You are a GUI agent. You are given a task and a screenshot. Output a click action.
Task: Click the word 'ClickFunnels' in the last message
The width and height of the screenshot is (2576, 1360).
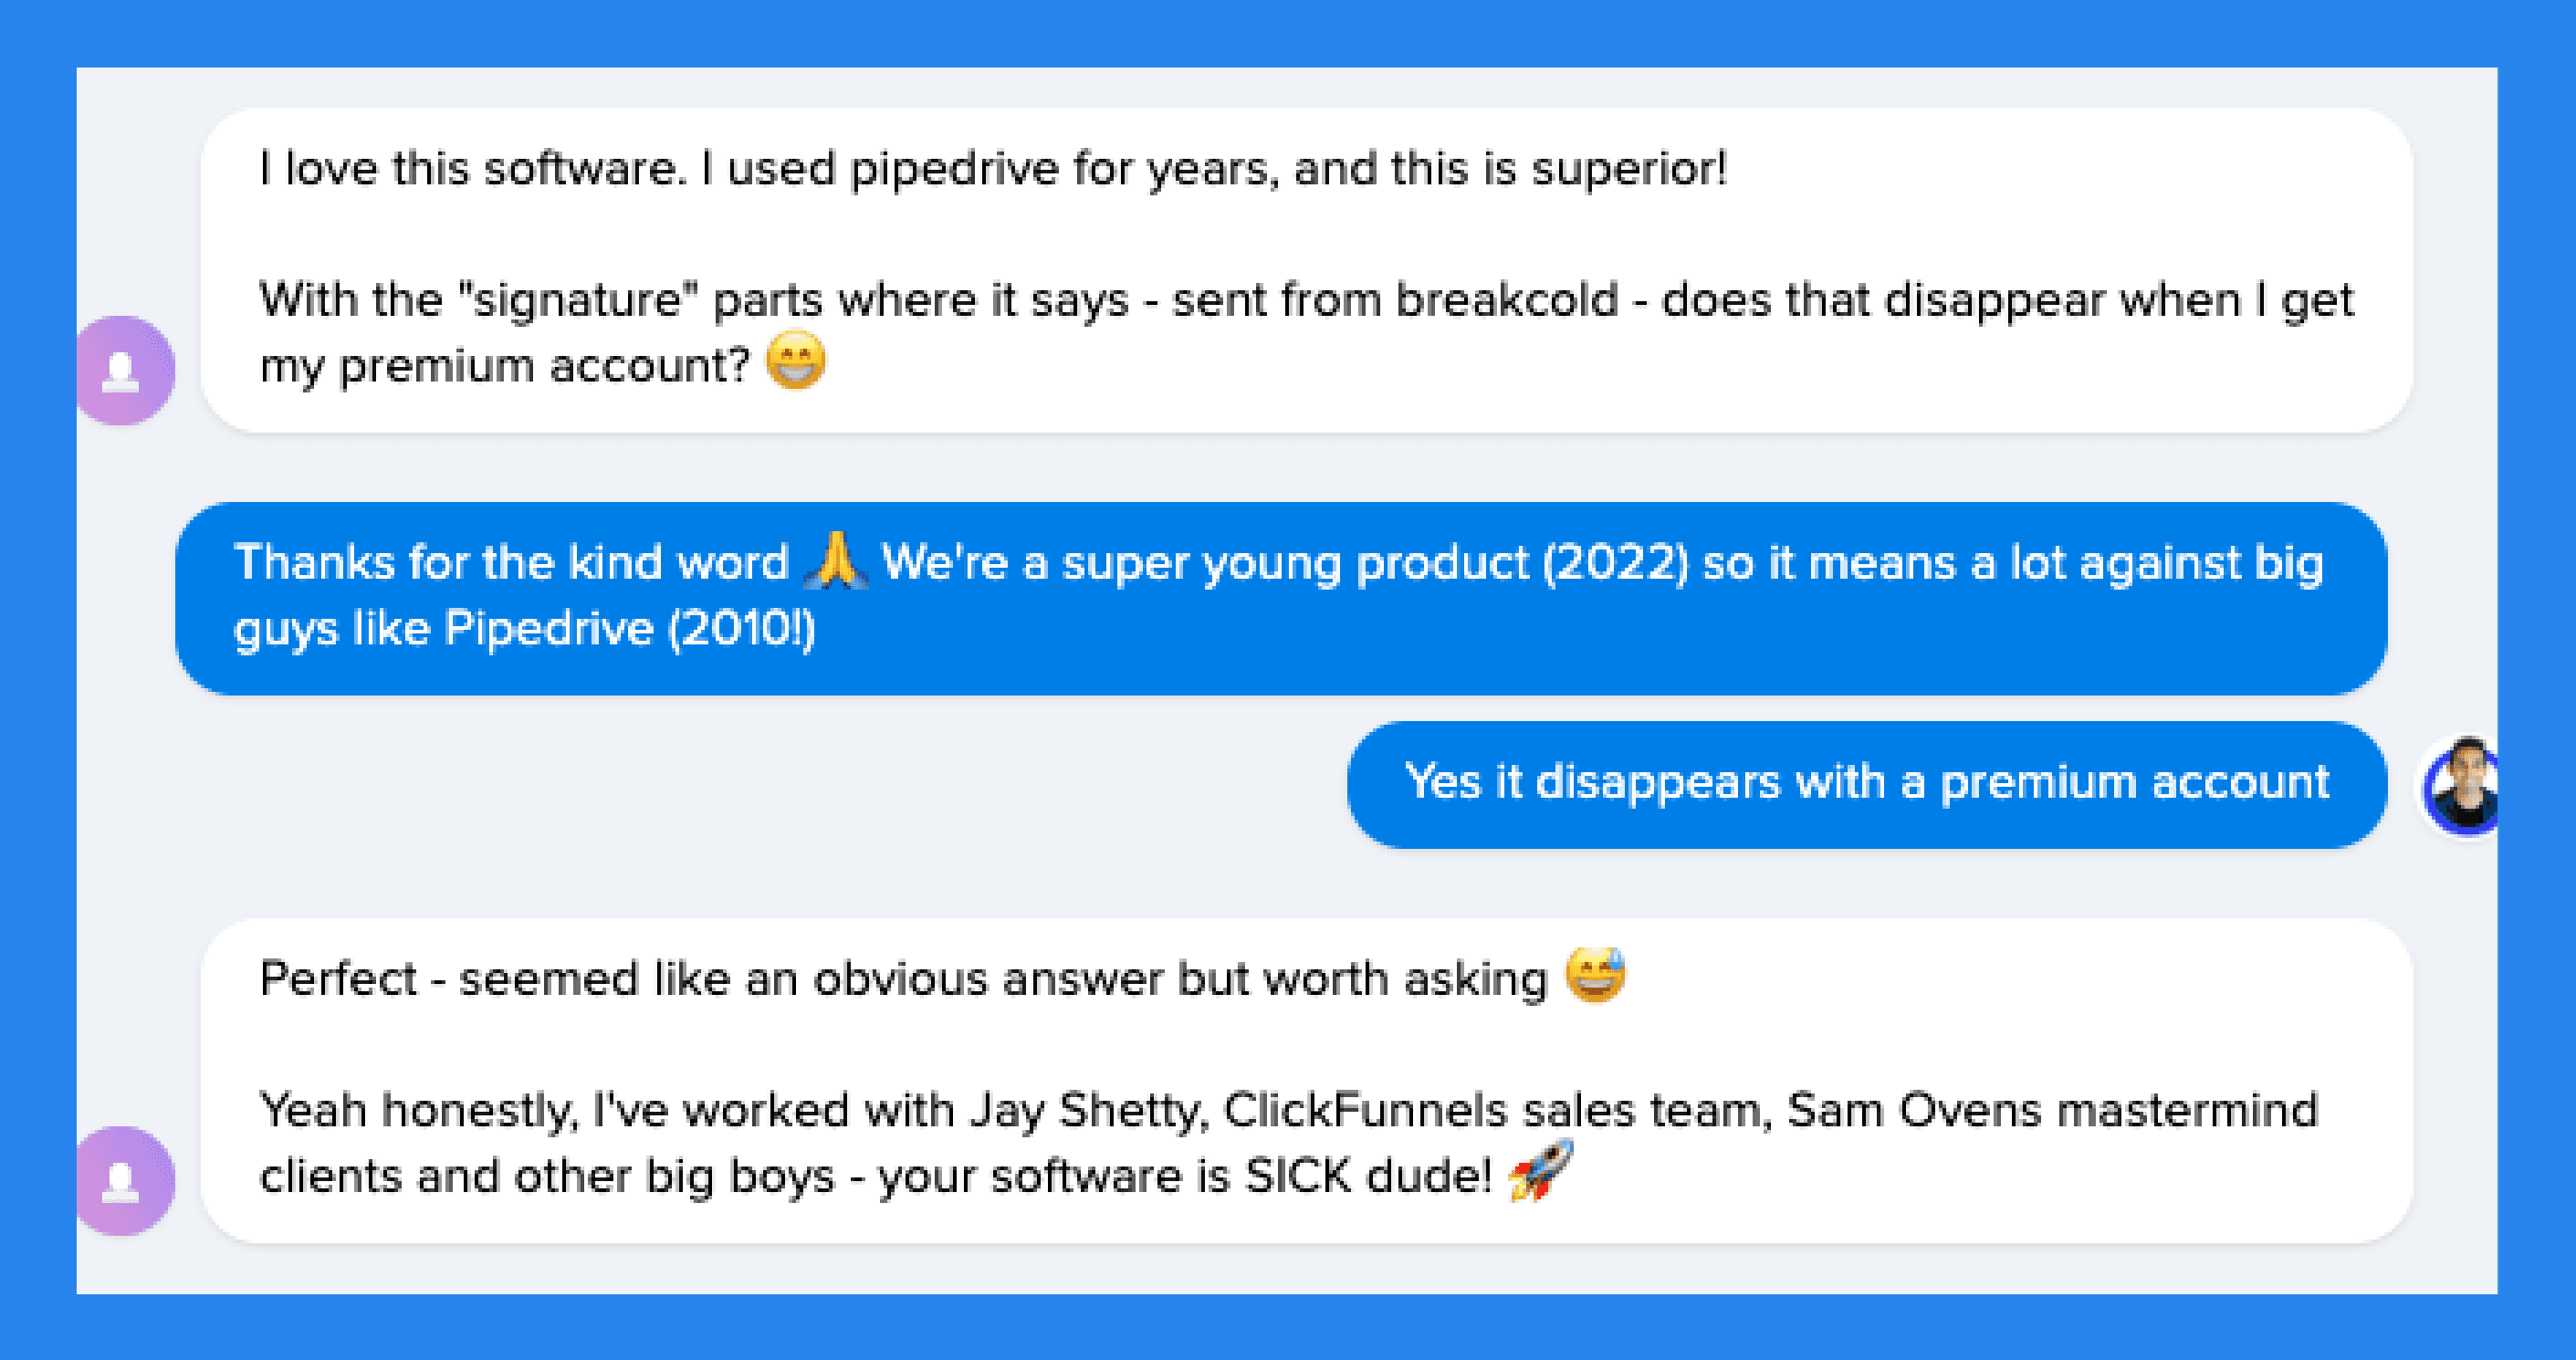tap(1365, 1110)
